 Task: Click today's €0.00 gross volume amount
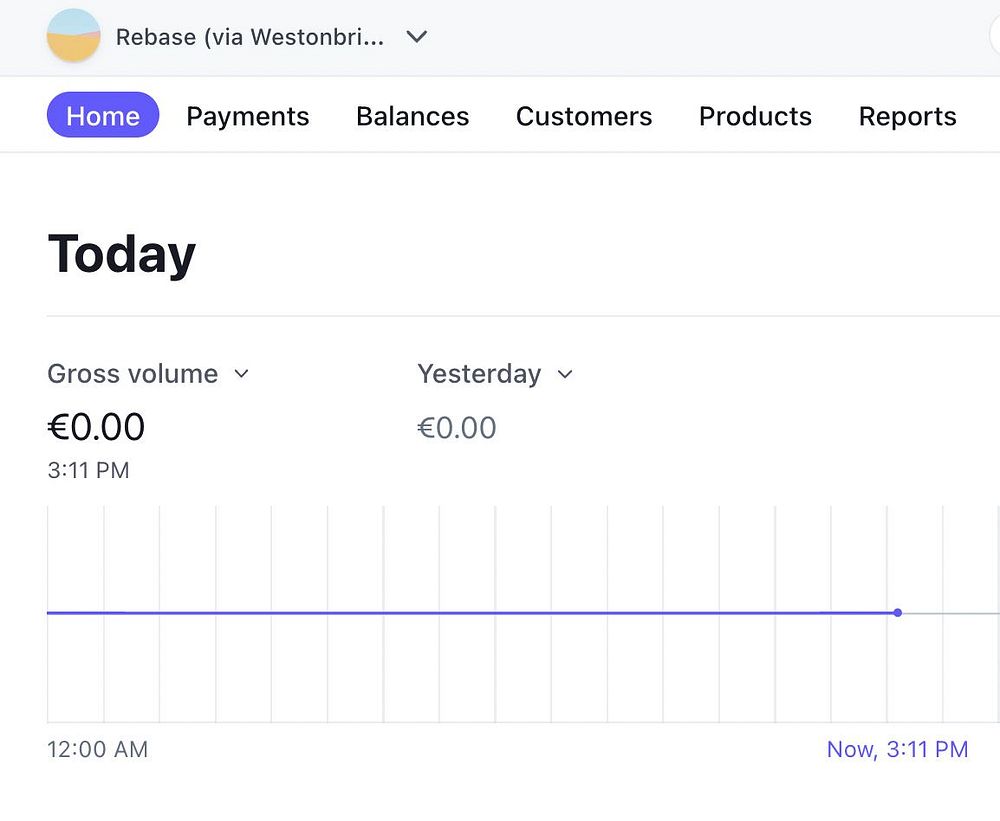coord(97,428)
